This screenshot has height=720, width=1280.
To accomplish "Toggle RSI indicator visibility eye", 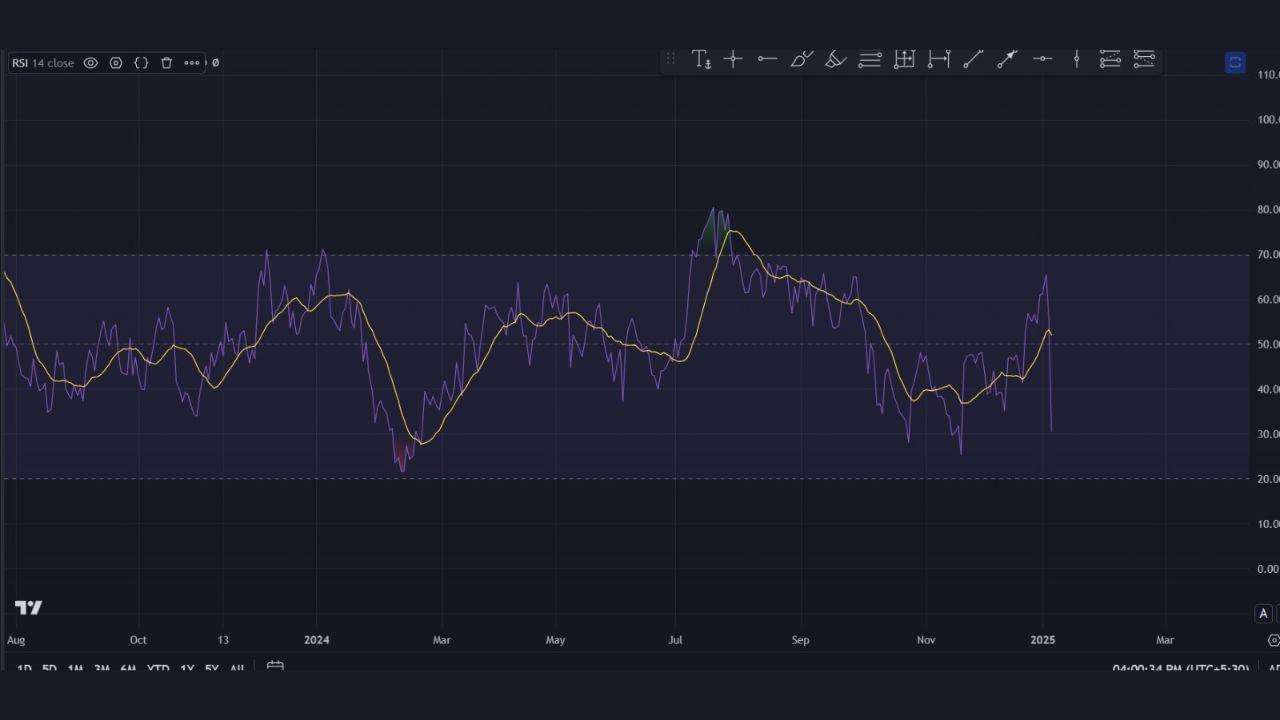I will [x=90, y=63].
